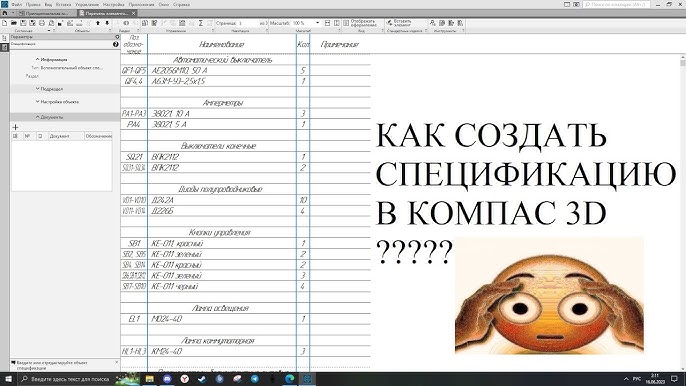Screen dimensions: 686x386
Task: Switch to the Принципиальная document tab
Action: [x=46, y=14]
